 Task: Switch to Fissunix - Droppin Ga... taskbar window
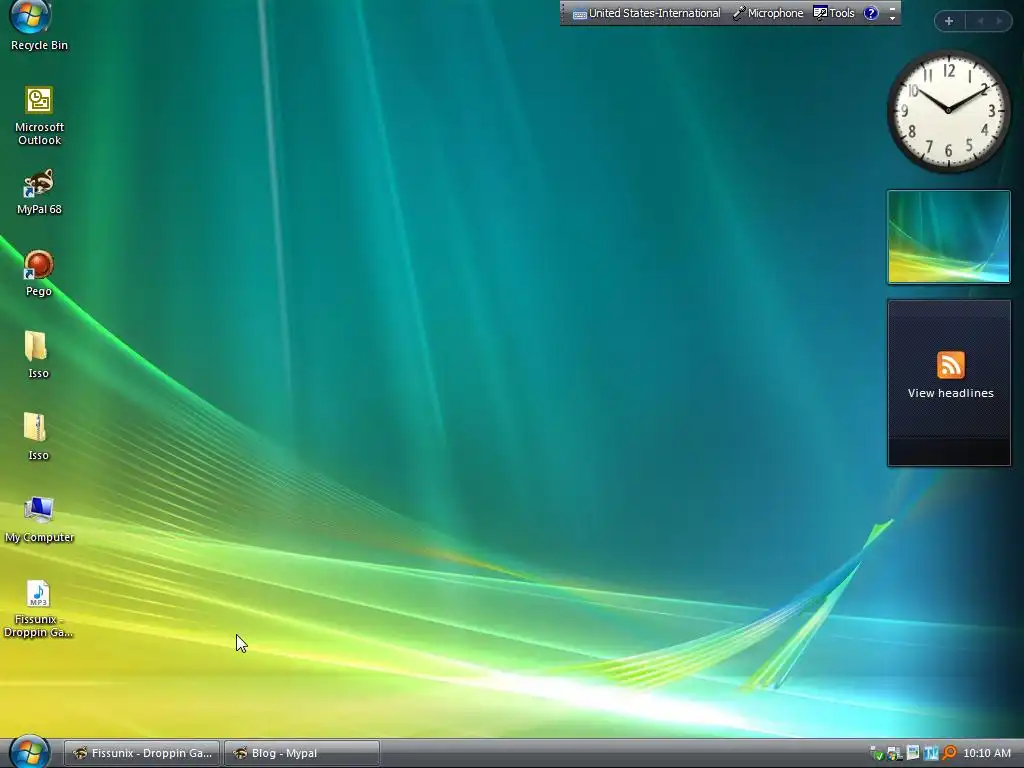tap(142, 753)
